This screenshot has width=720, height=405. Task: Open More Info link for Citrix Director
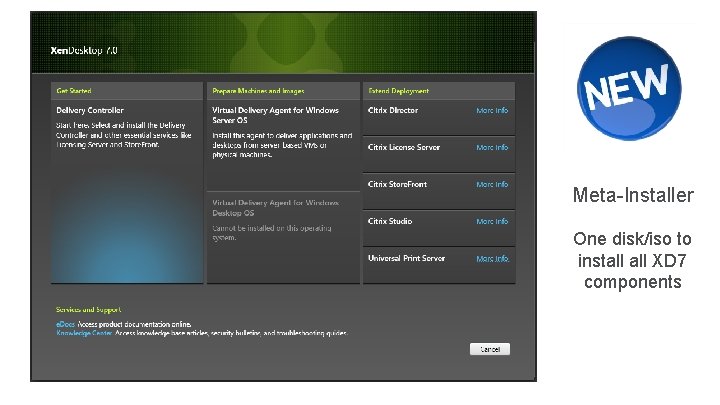(x=492, y=111)
